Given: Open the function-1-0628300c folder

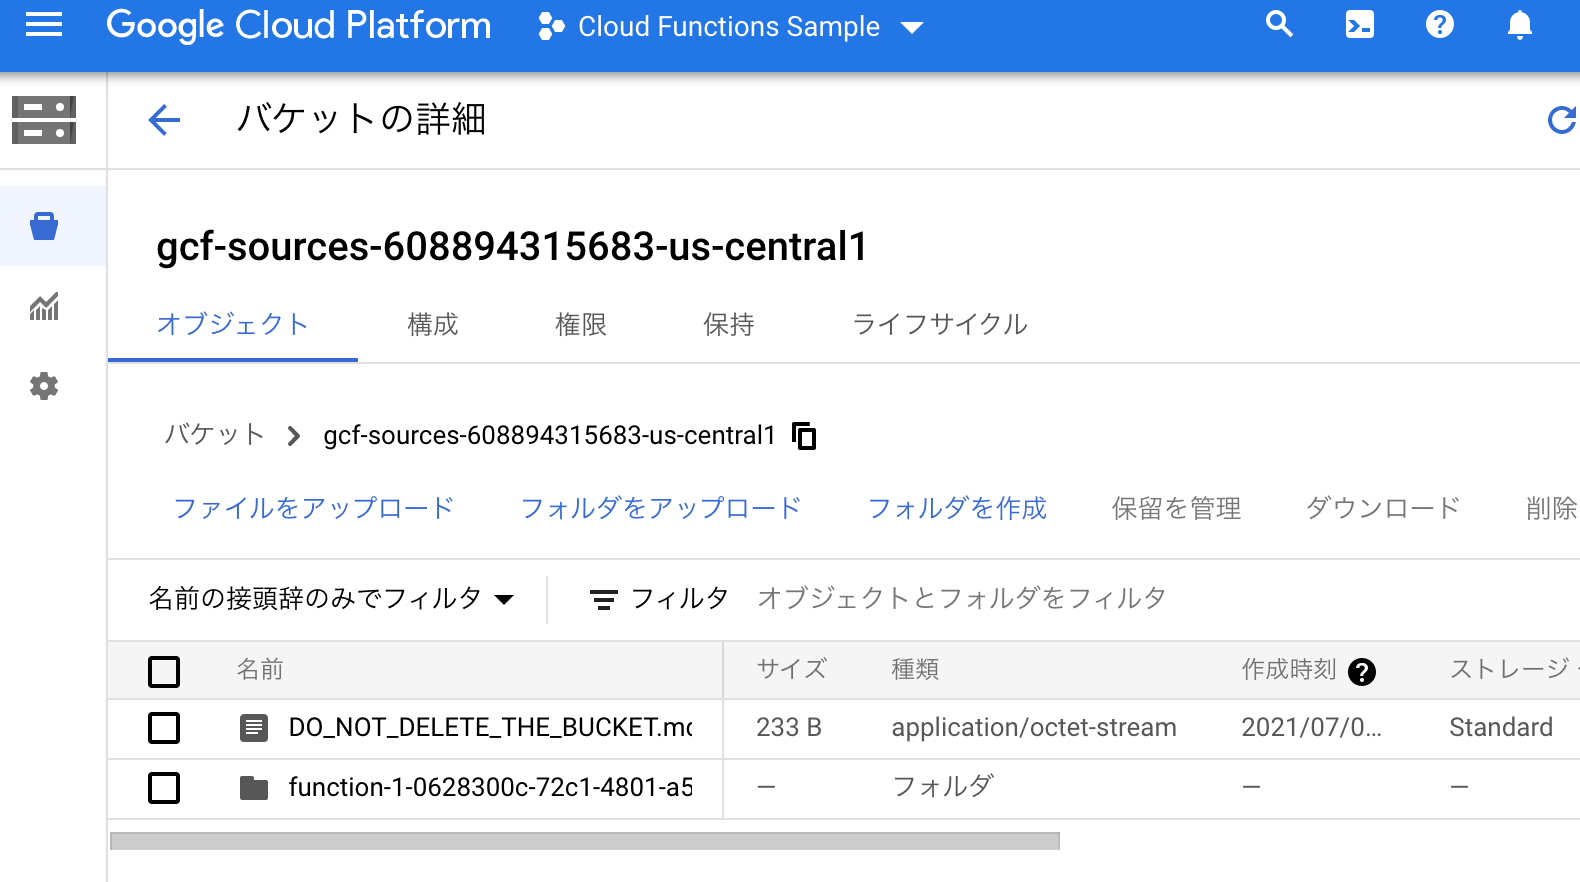Looking at the screenshot, I should (x=490, y=787).
